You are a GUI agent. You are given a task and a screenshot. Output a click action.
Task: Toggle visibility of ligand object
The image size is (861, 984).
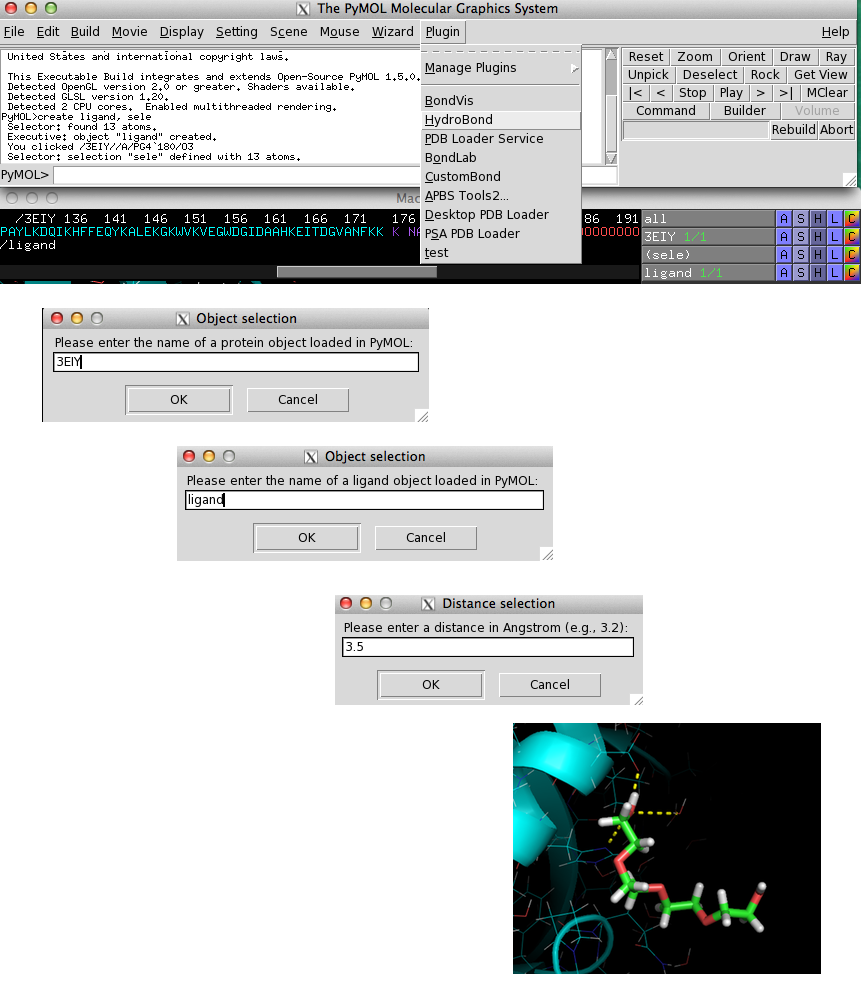708,273
